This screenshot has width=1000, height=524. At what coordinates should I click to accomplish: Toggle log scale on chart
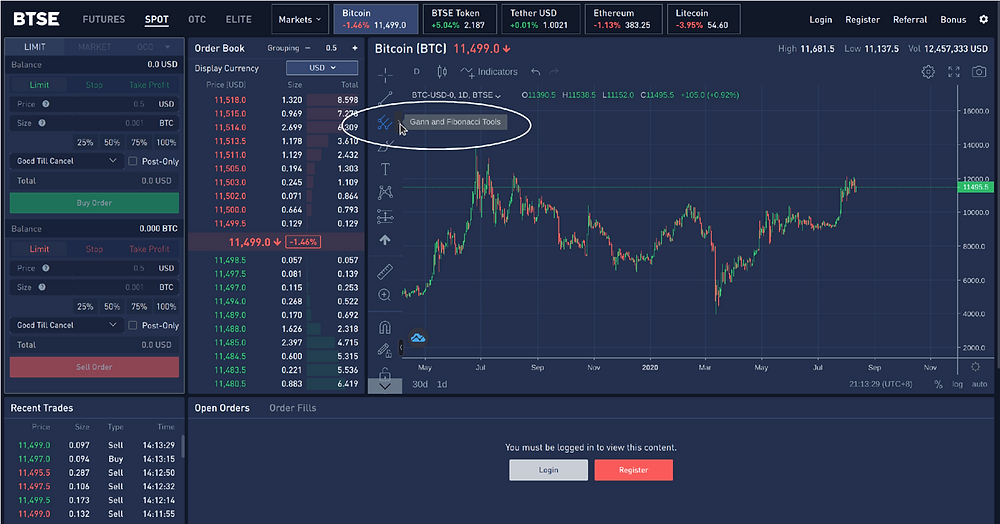click(957, 384)
